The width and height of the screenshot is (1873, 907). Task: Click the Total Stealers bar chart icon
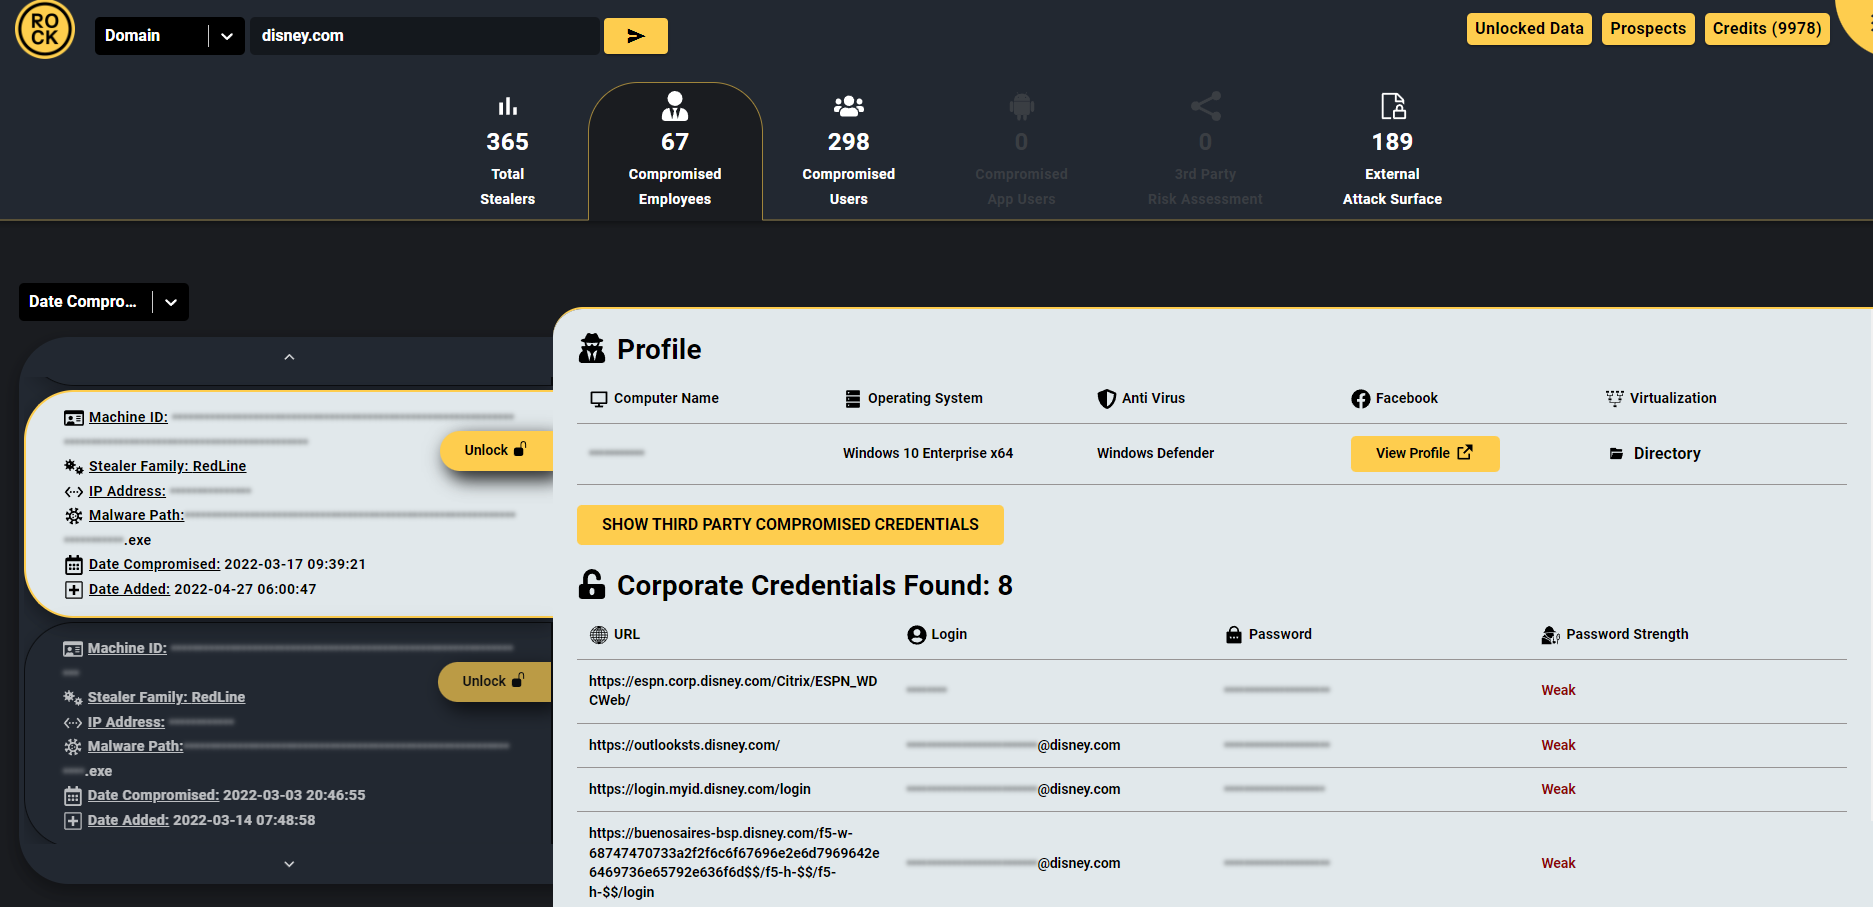click(508, 106)
